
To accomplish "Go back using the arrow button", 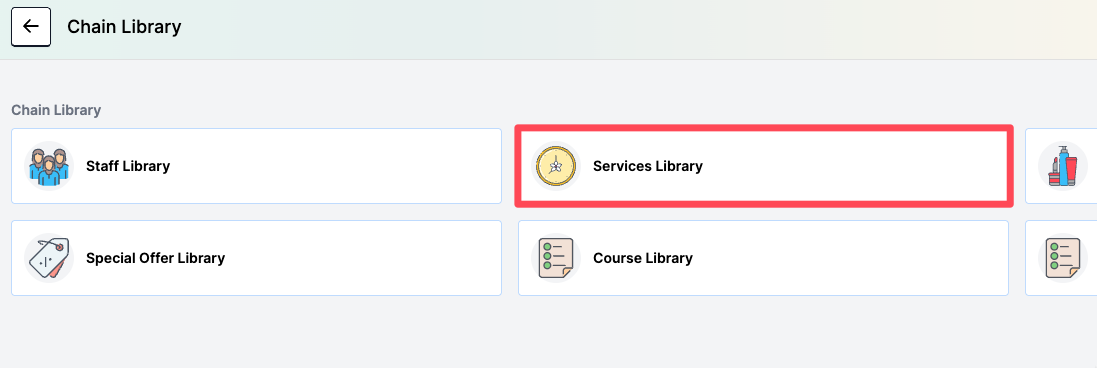I will (x=31, y=27).
